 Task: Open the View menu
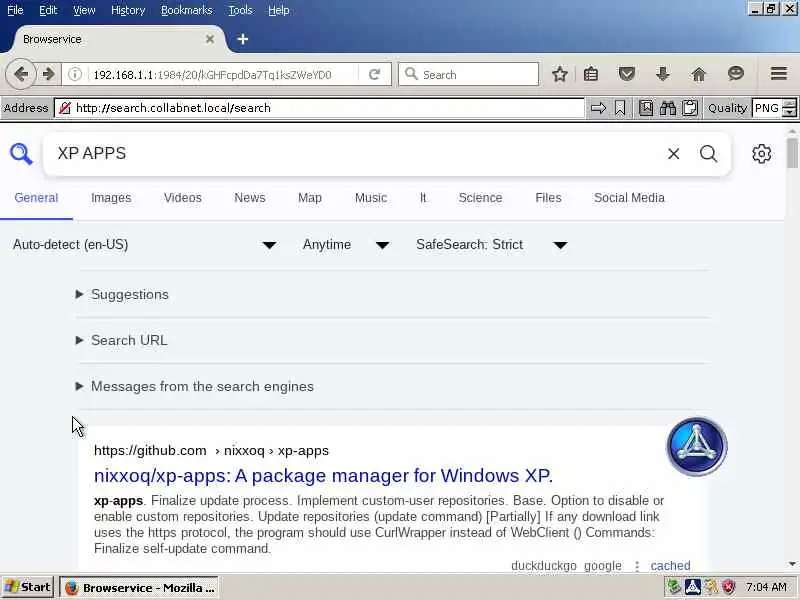(x=84, y=10)
